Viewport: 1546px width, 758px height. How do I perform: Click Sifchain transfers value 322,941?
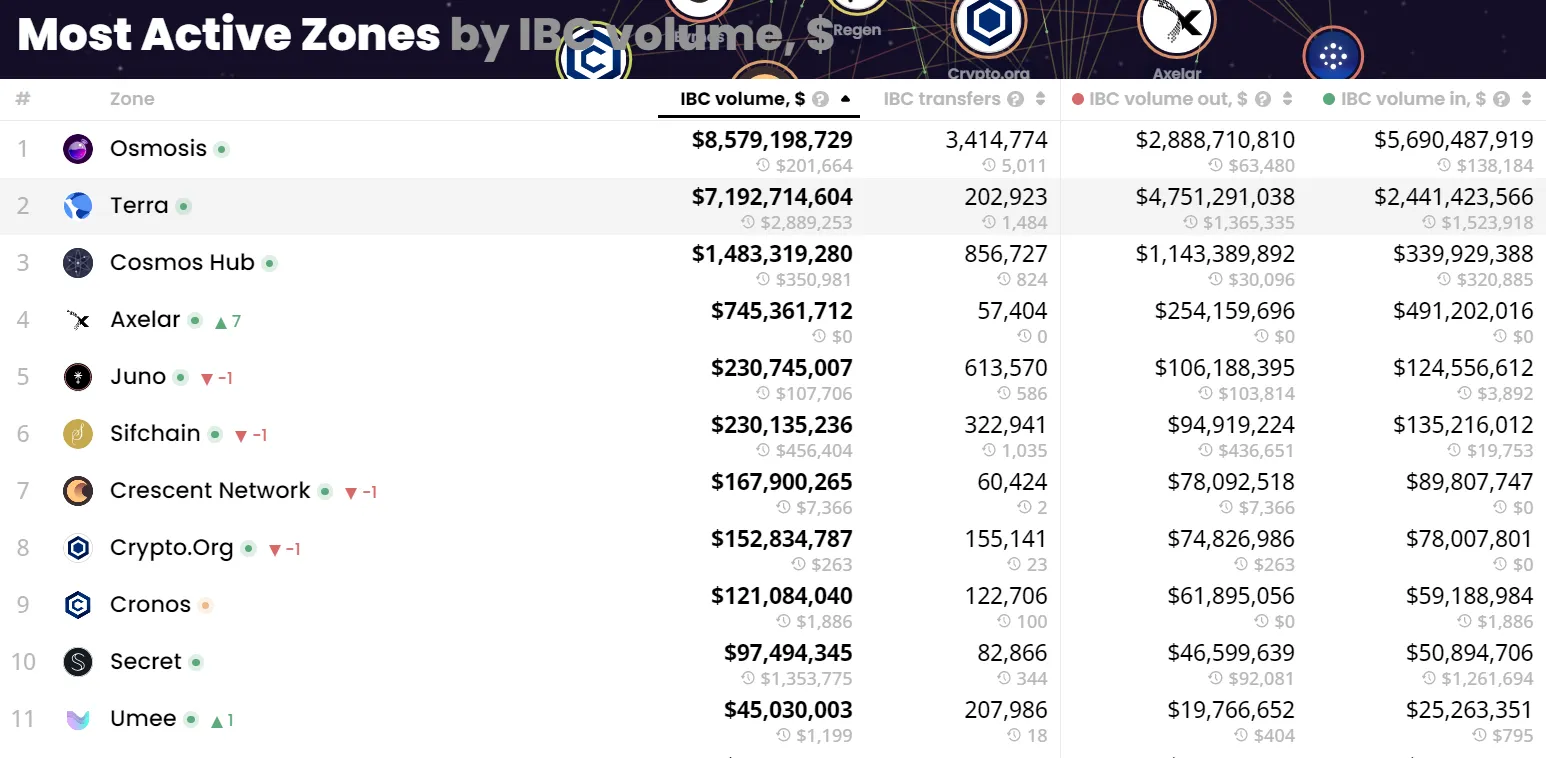tap(1006, 425)
